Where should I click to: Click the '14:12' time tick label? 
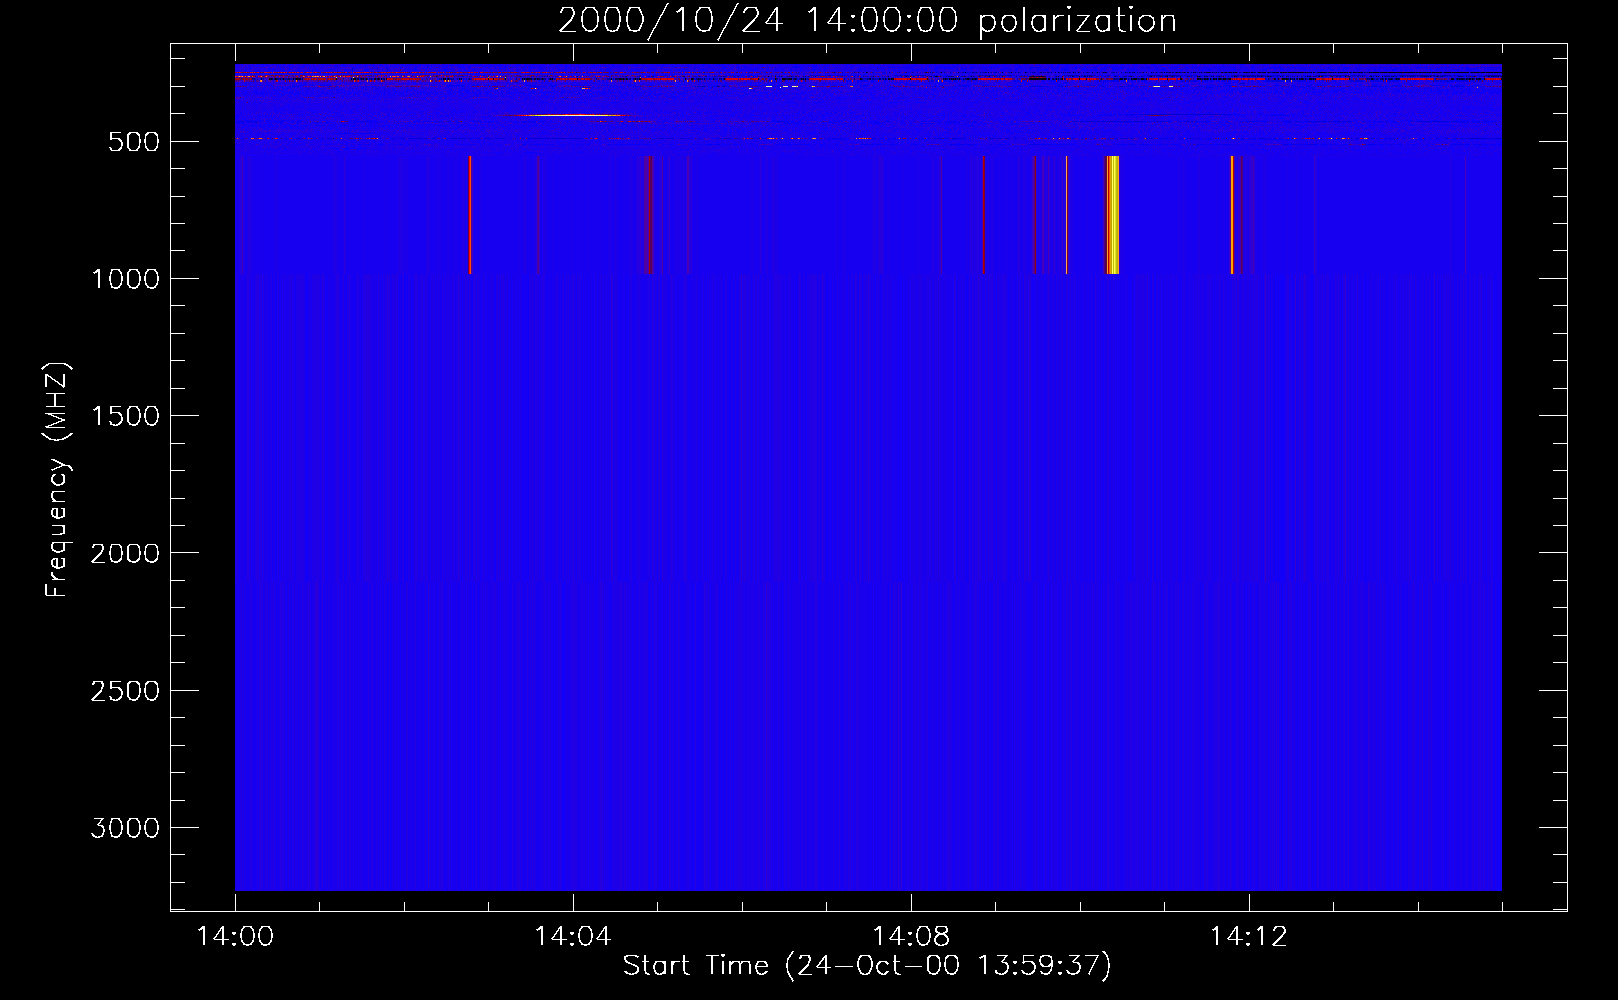pos(1249,937)
